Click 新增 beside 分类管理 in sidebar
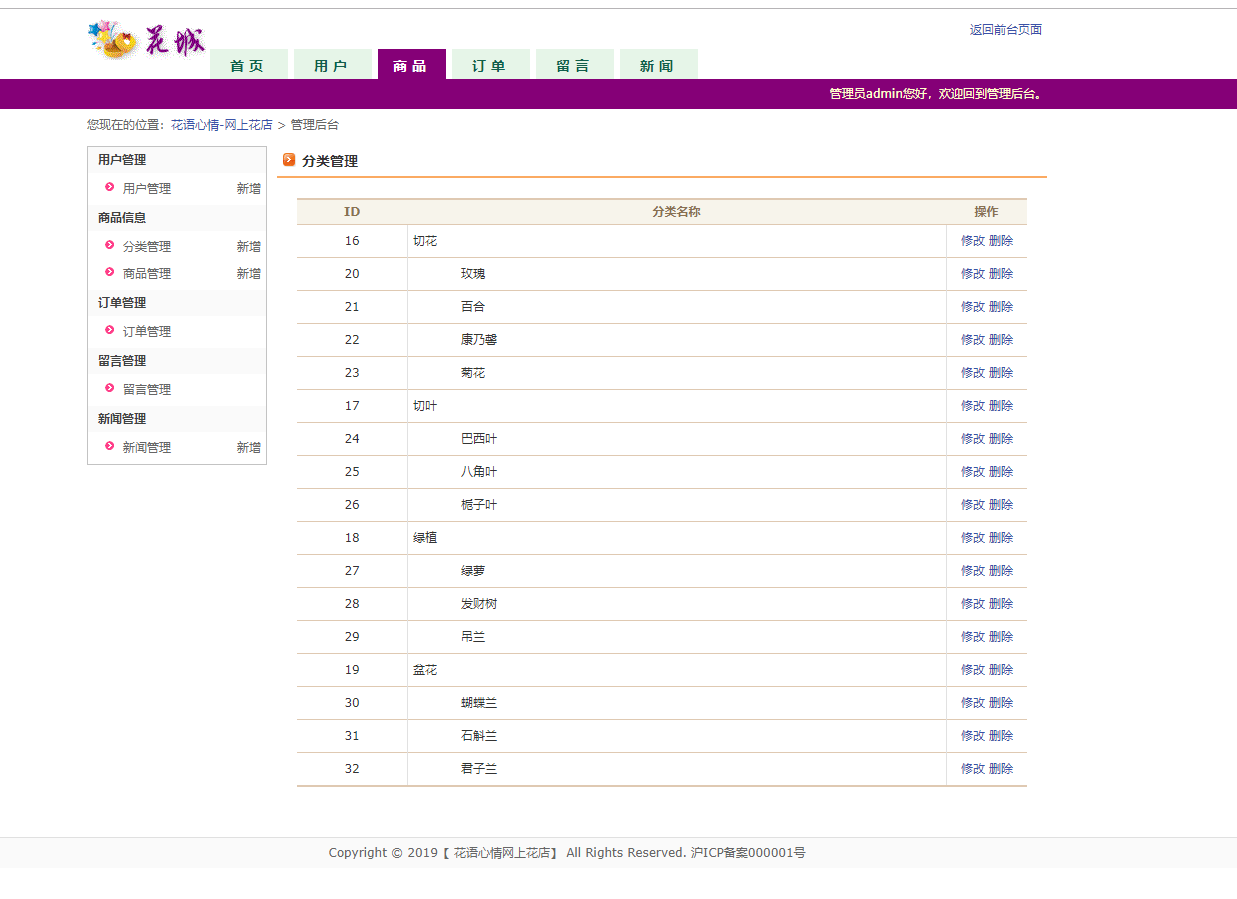Viewport: 1237px width, 899px height. pos(248,246)
